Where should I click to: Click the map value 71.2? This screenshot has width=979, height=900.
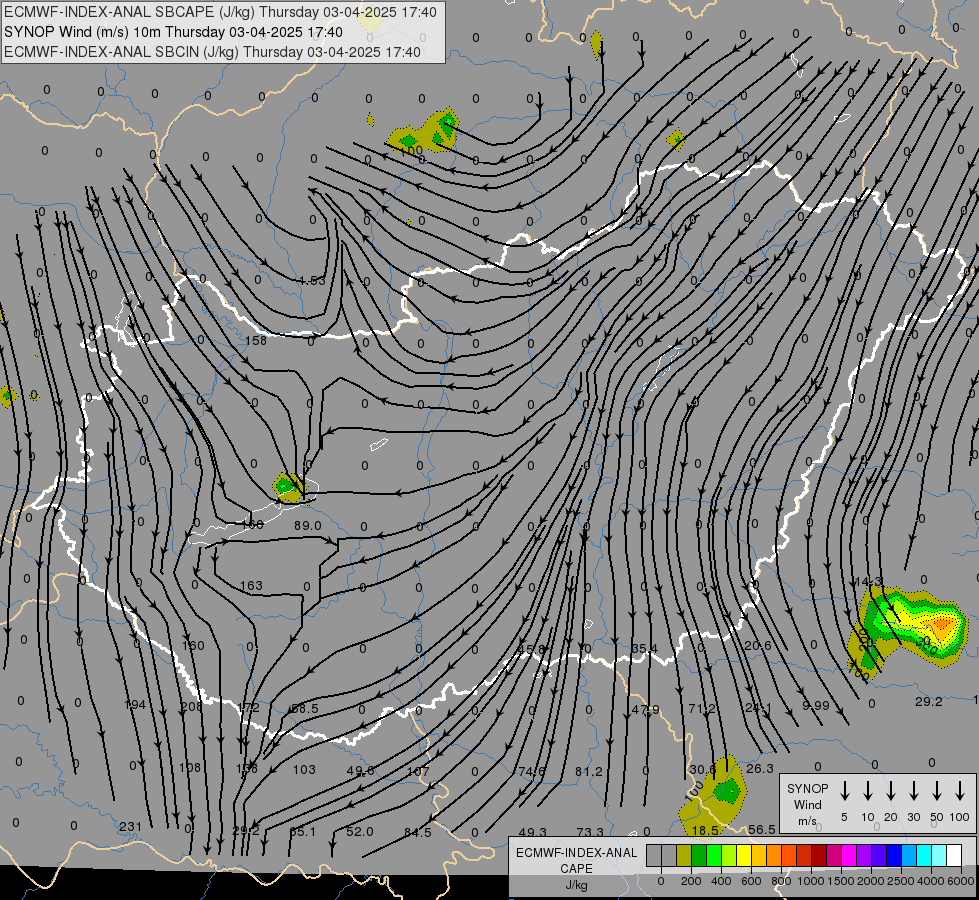click(x=702, y=708)
